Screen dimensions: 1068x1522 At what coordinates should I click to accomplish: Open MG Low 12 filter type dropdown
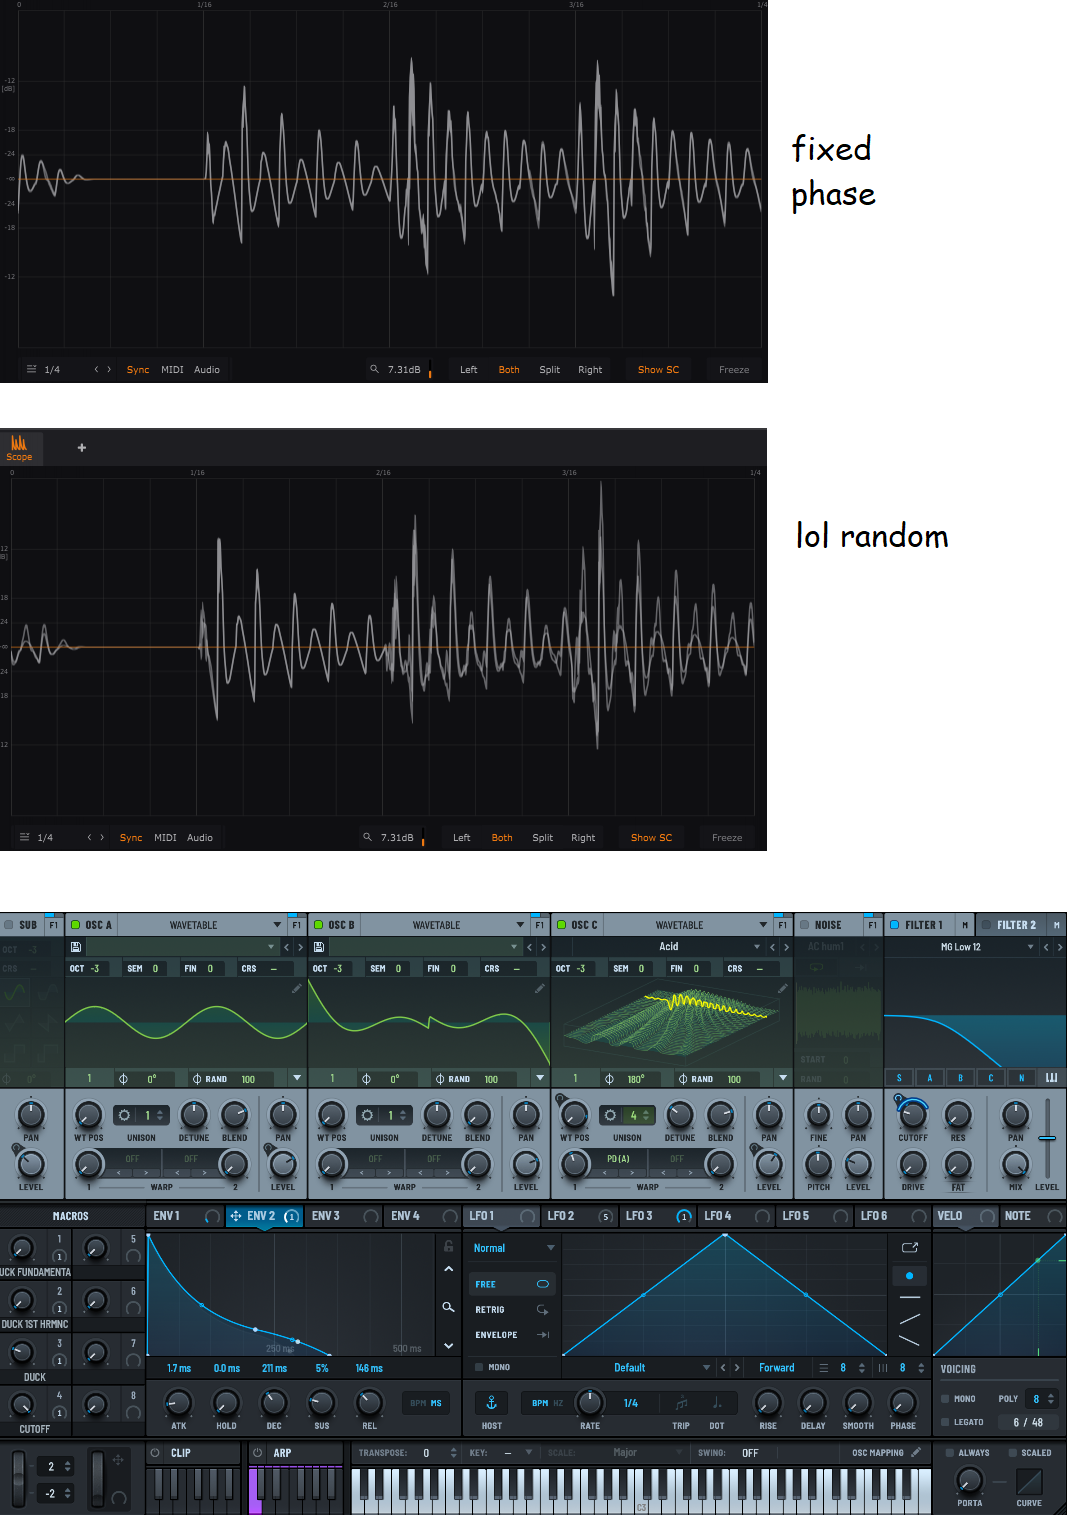click(962, 946)
